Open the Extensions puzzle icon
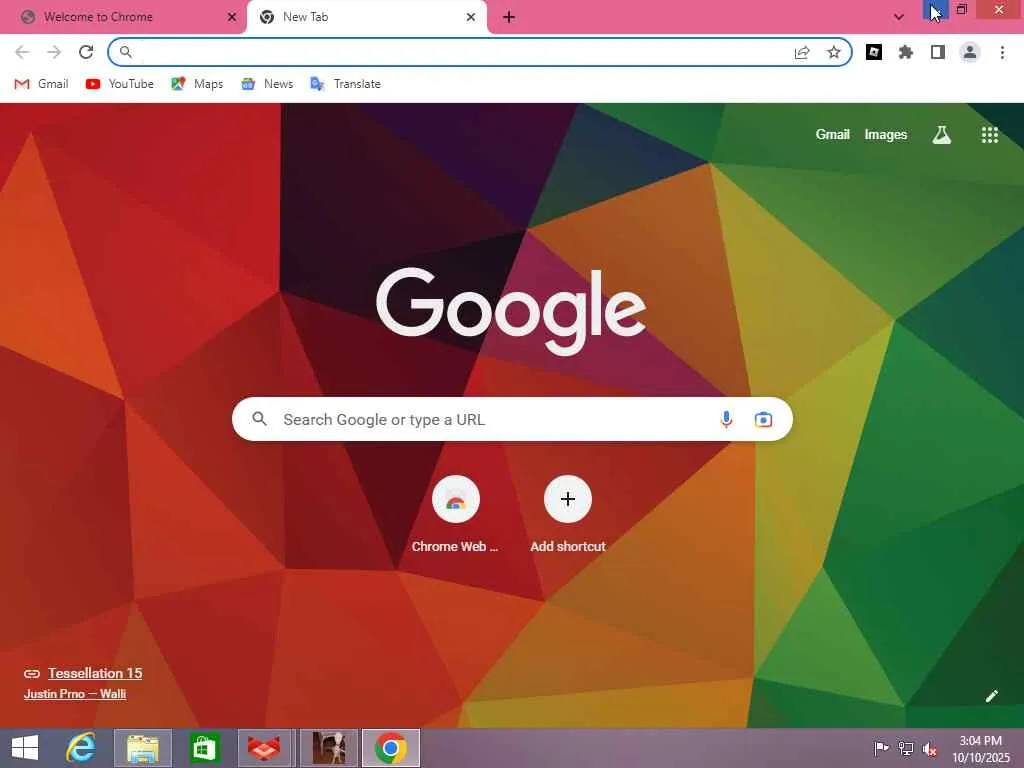The width and height of the screenshot is (1024, 768). click(x=906, y=52)
